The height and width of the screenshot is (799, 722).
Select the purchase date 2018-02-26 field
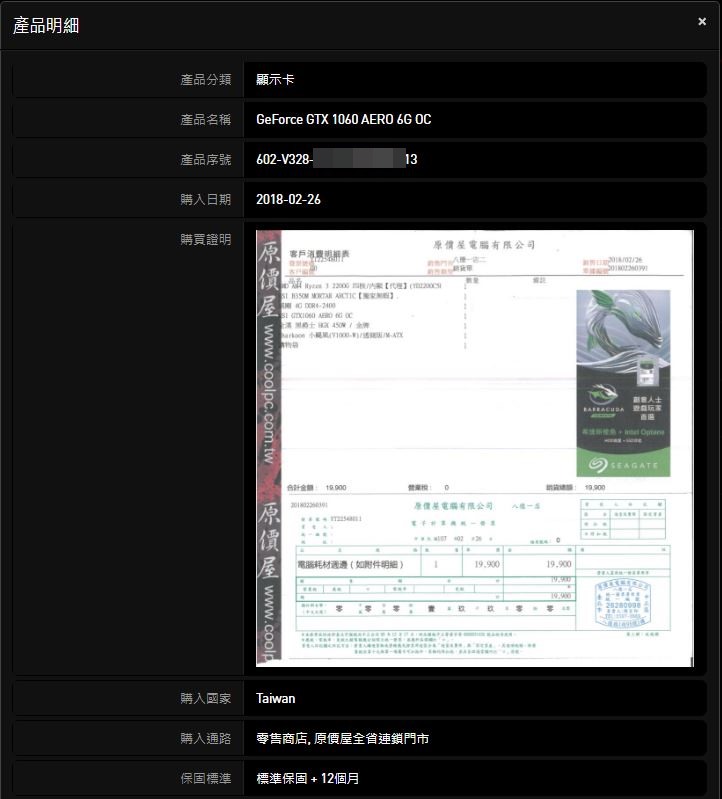pos(288,199)
